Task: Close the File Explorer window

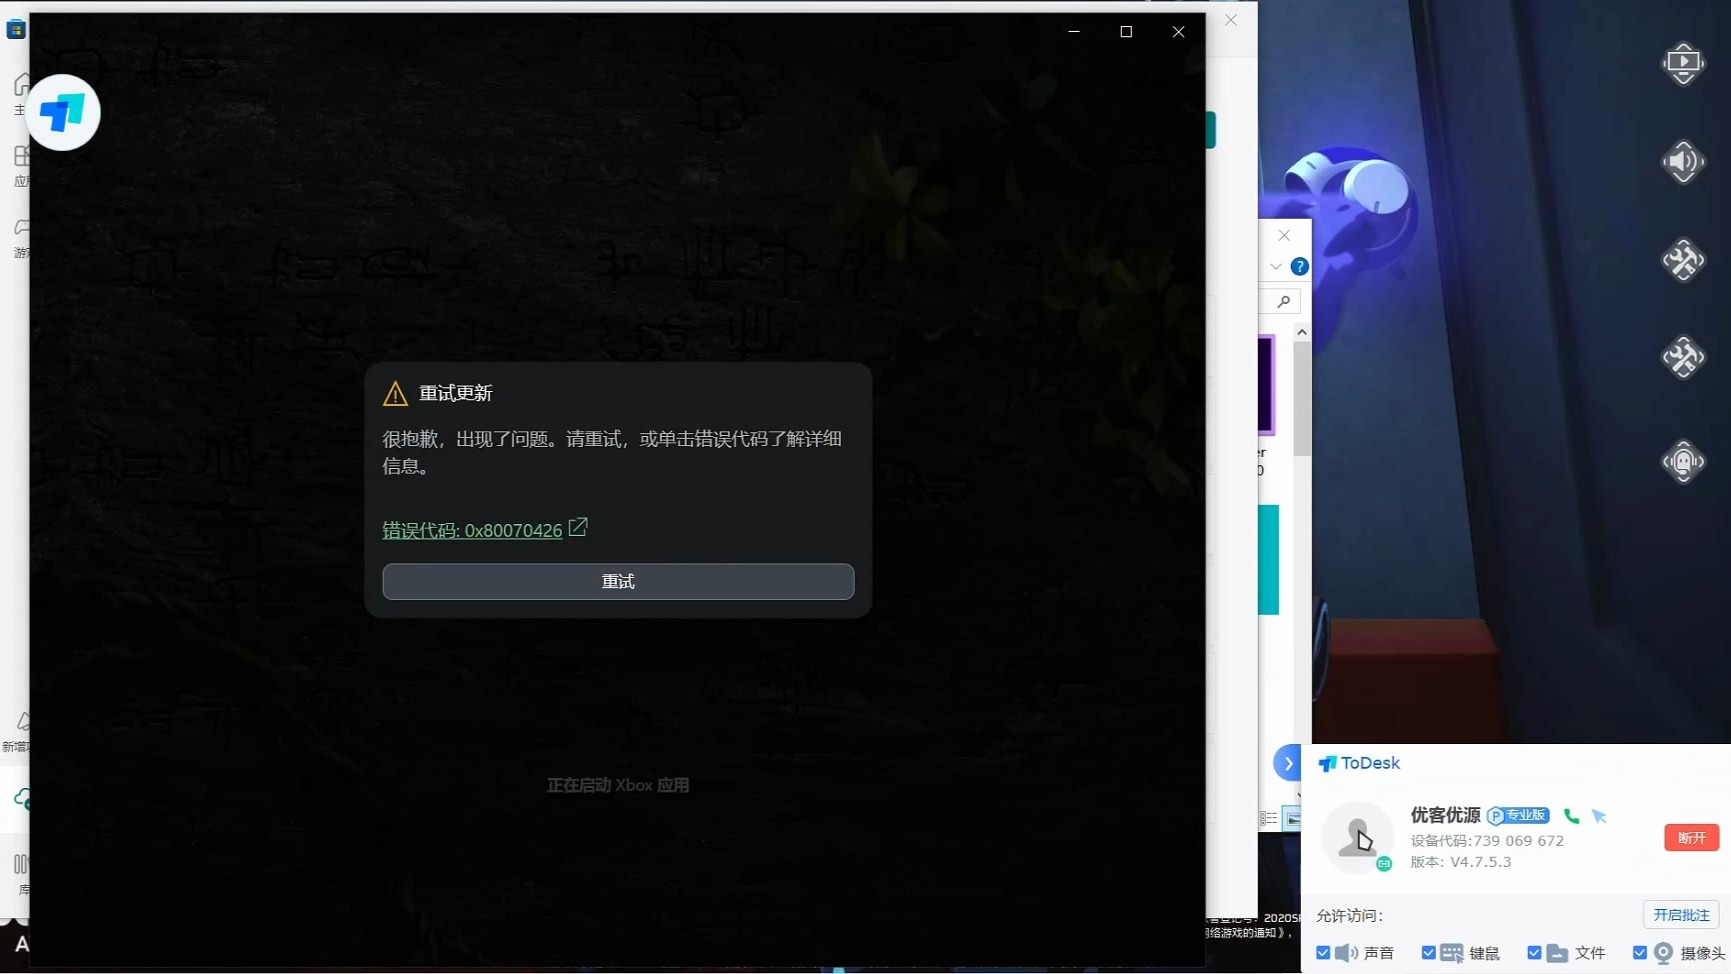Action: pos(1284,235)
